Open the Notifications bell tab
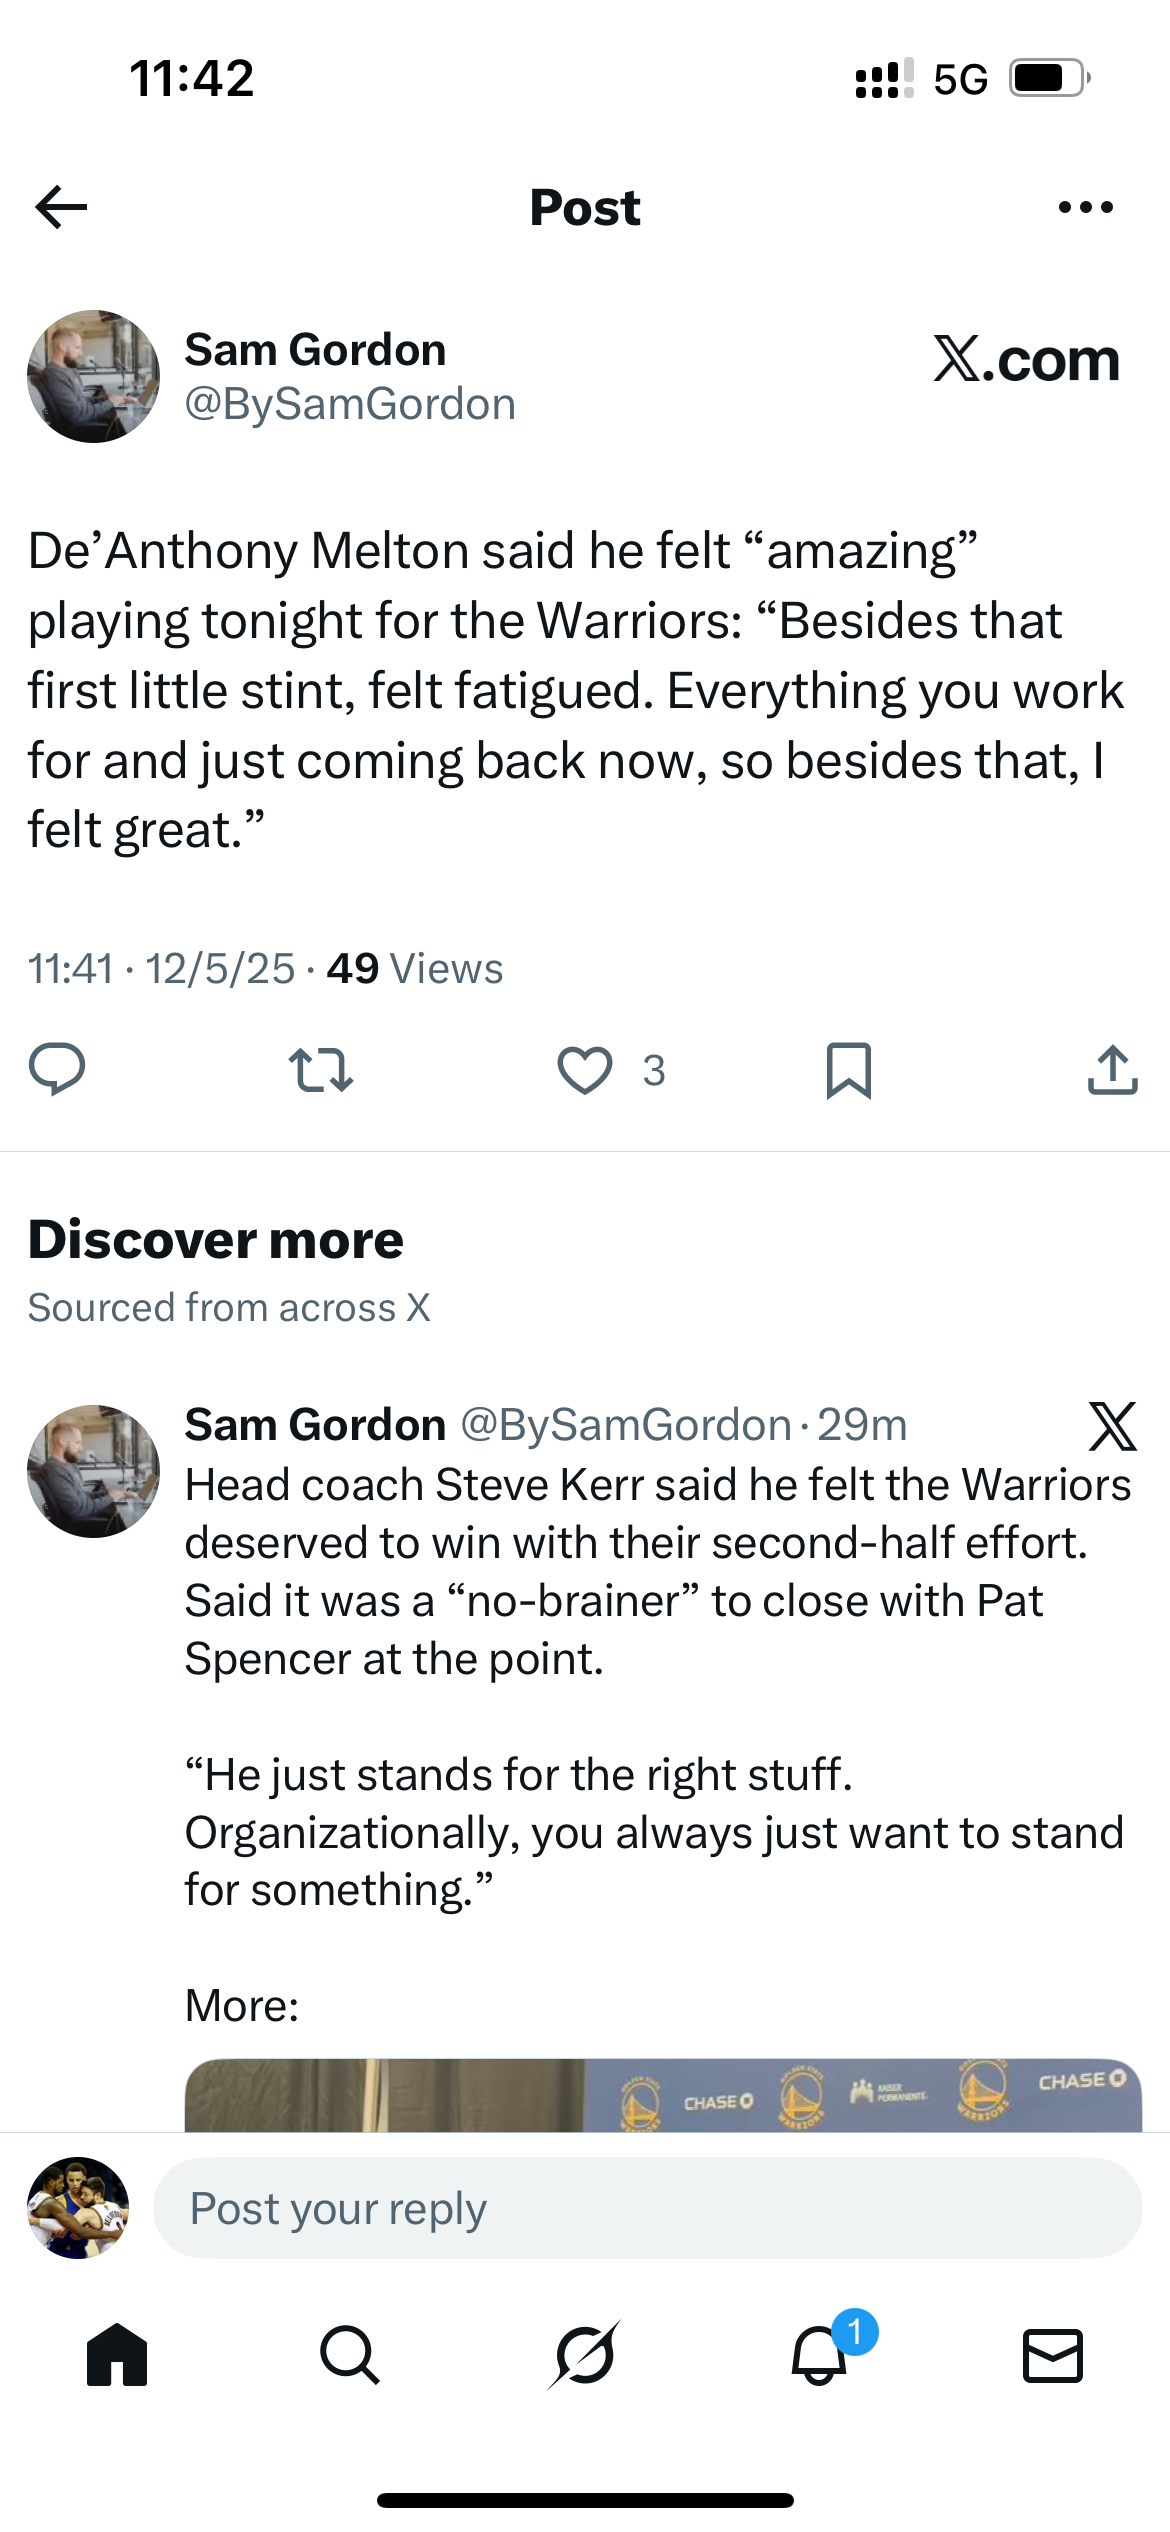1170x2532 pixels. tap(820, 2354)
